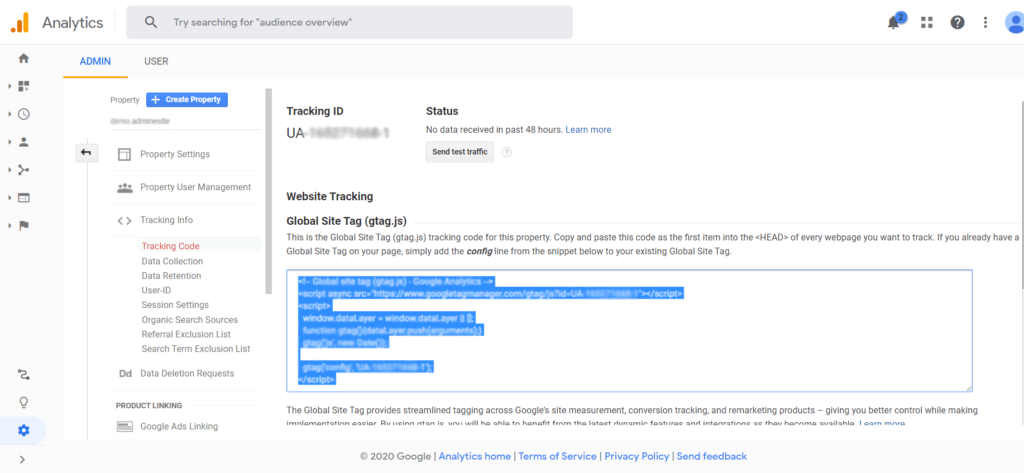Select Data Retention menu item

[x=171, y=276]
